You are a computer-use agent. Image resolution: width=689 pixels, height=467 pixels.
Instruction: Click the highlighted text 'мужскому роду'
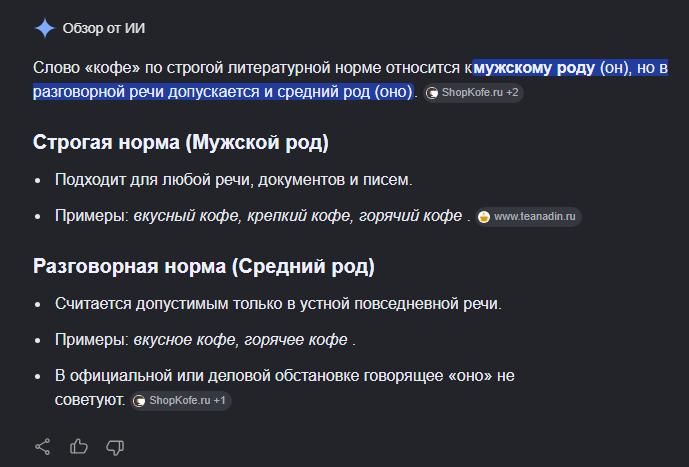click(x=534, y=68)
